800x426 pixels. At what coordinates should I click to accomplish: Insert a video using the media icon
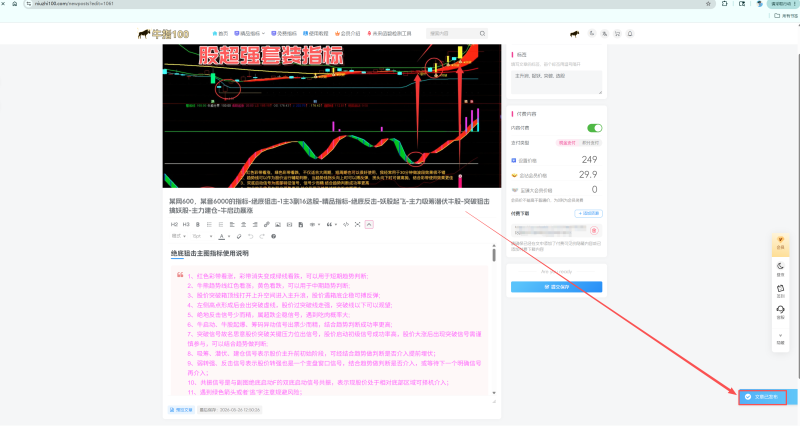tap(289, 224)
